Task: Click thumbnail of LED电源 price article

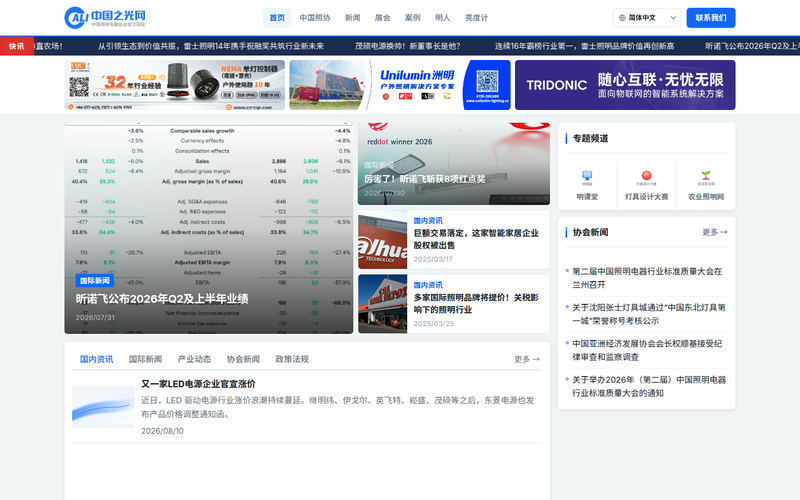Action: coord(103,407)
